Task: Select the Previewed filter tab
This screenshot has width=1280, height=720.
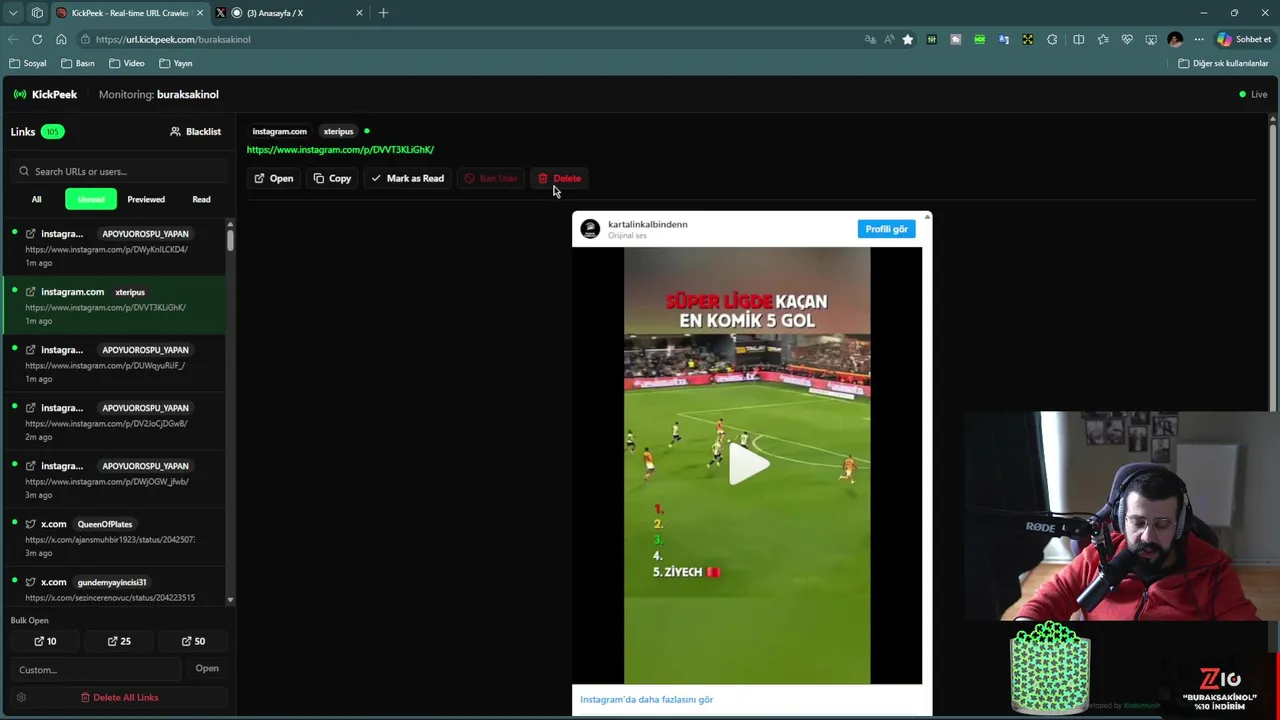Action: tap(146, 199)
